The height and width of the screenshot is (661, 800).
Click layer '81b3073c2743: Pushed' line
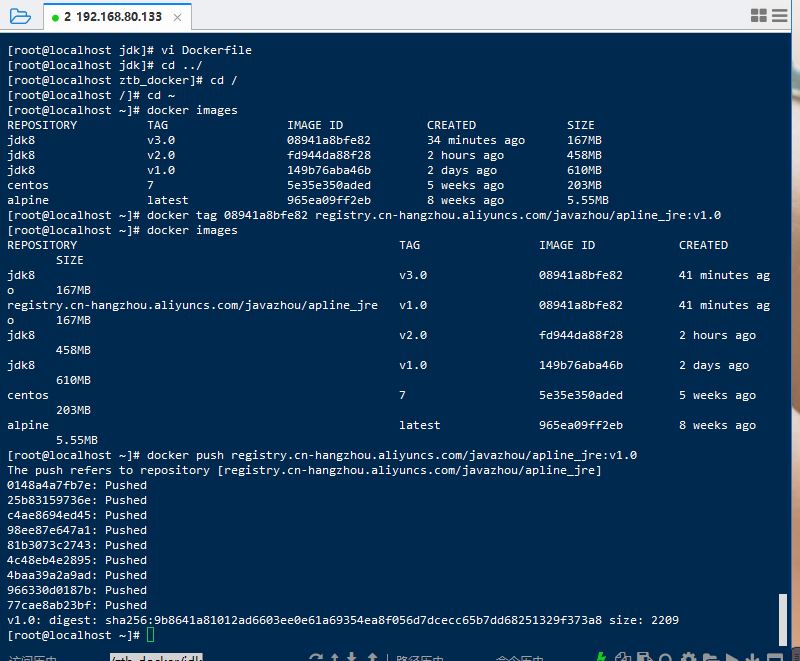click(x=77, y=545)
